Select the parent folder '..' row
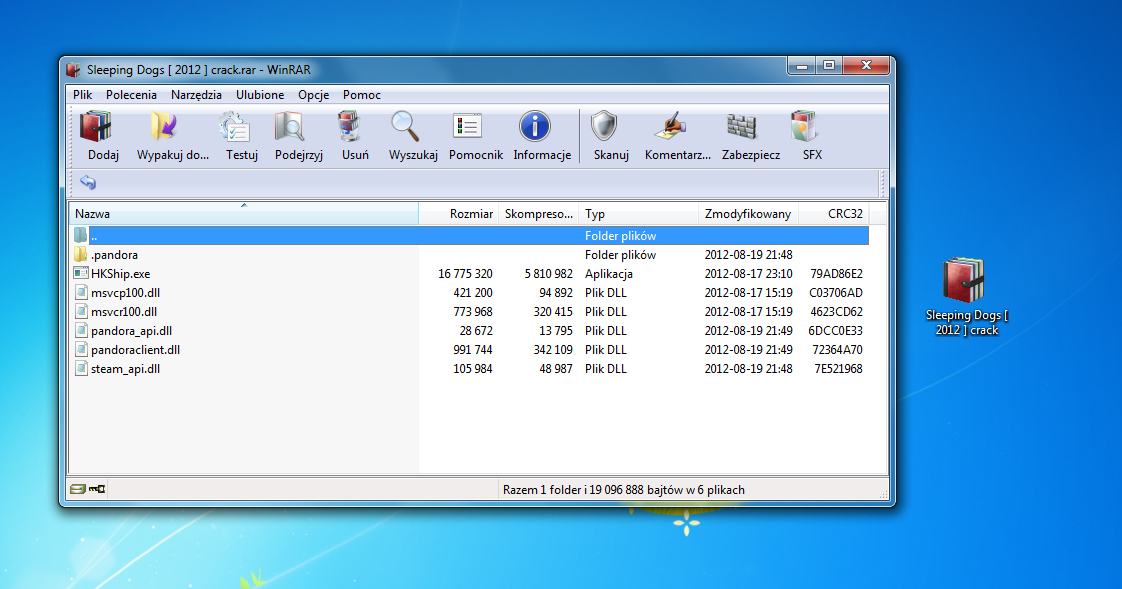Screen dimensions: 1122x589 (470, 235)
